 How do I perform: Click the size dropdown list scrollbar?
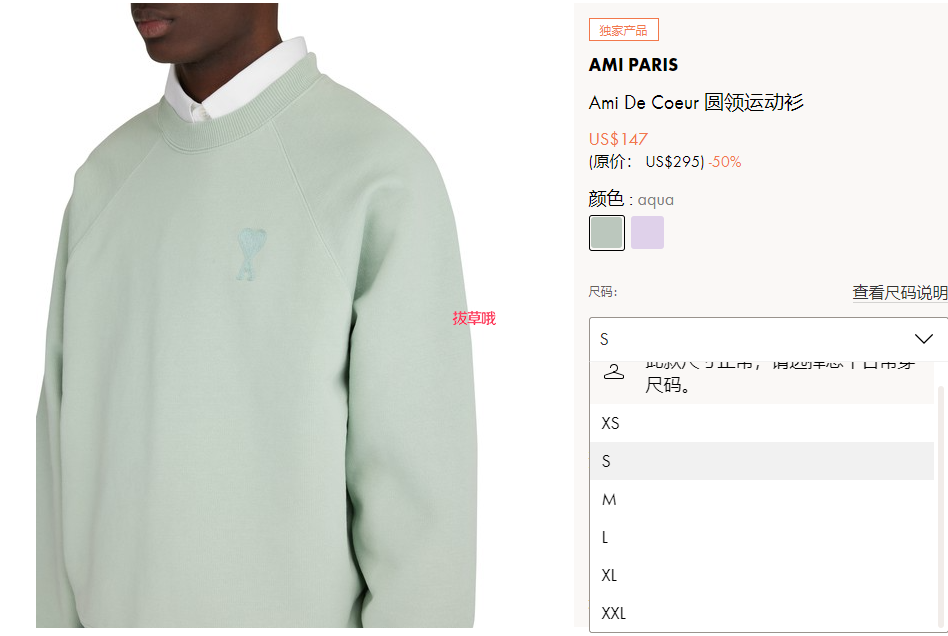940,508
